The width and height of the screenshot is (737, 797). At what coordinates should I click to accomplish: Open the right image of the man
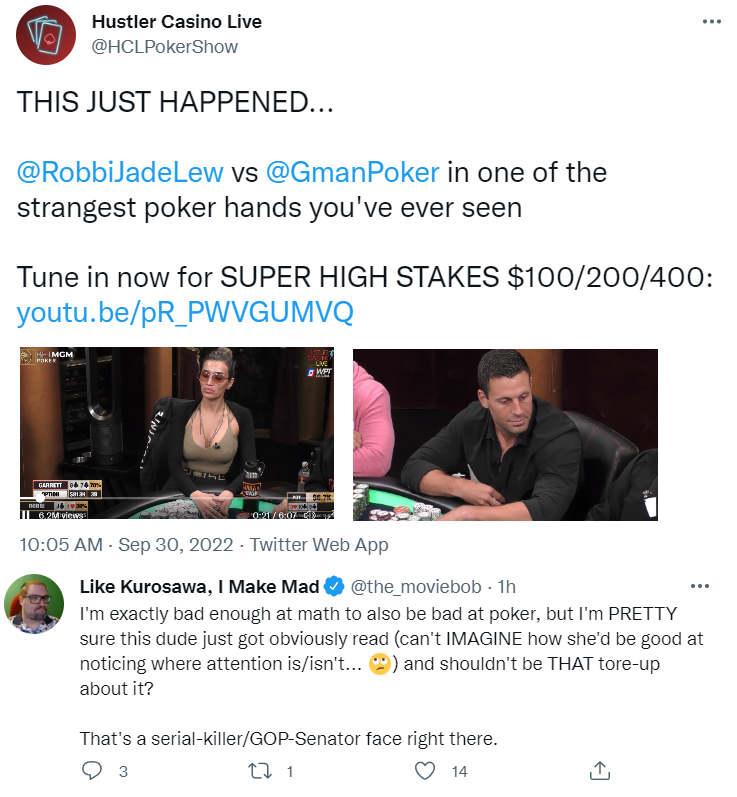tap(505, 434)
